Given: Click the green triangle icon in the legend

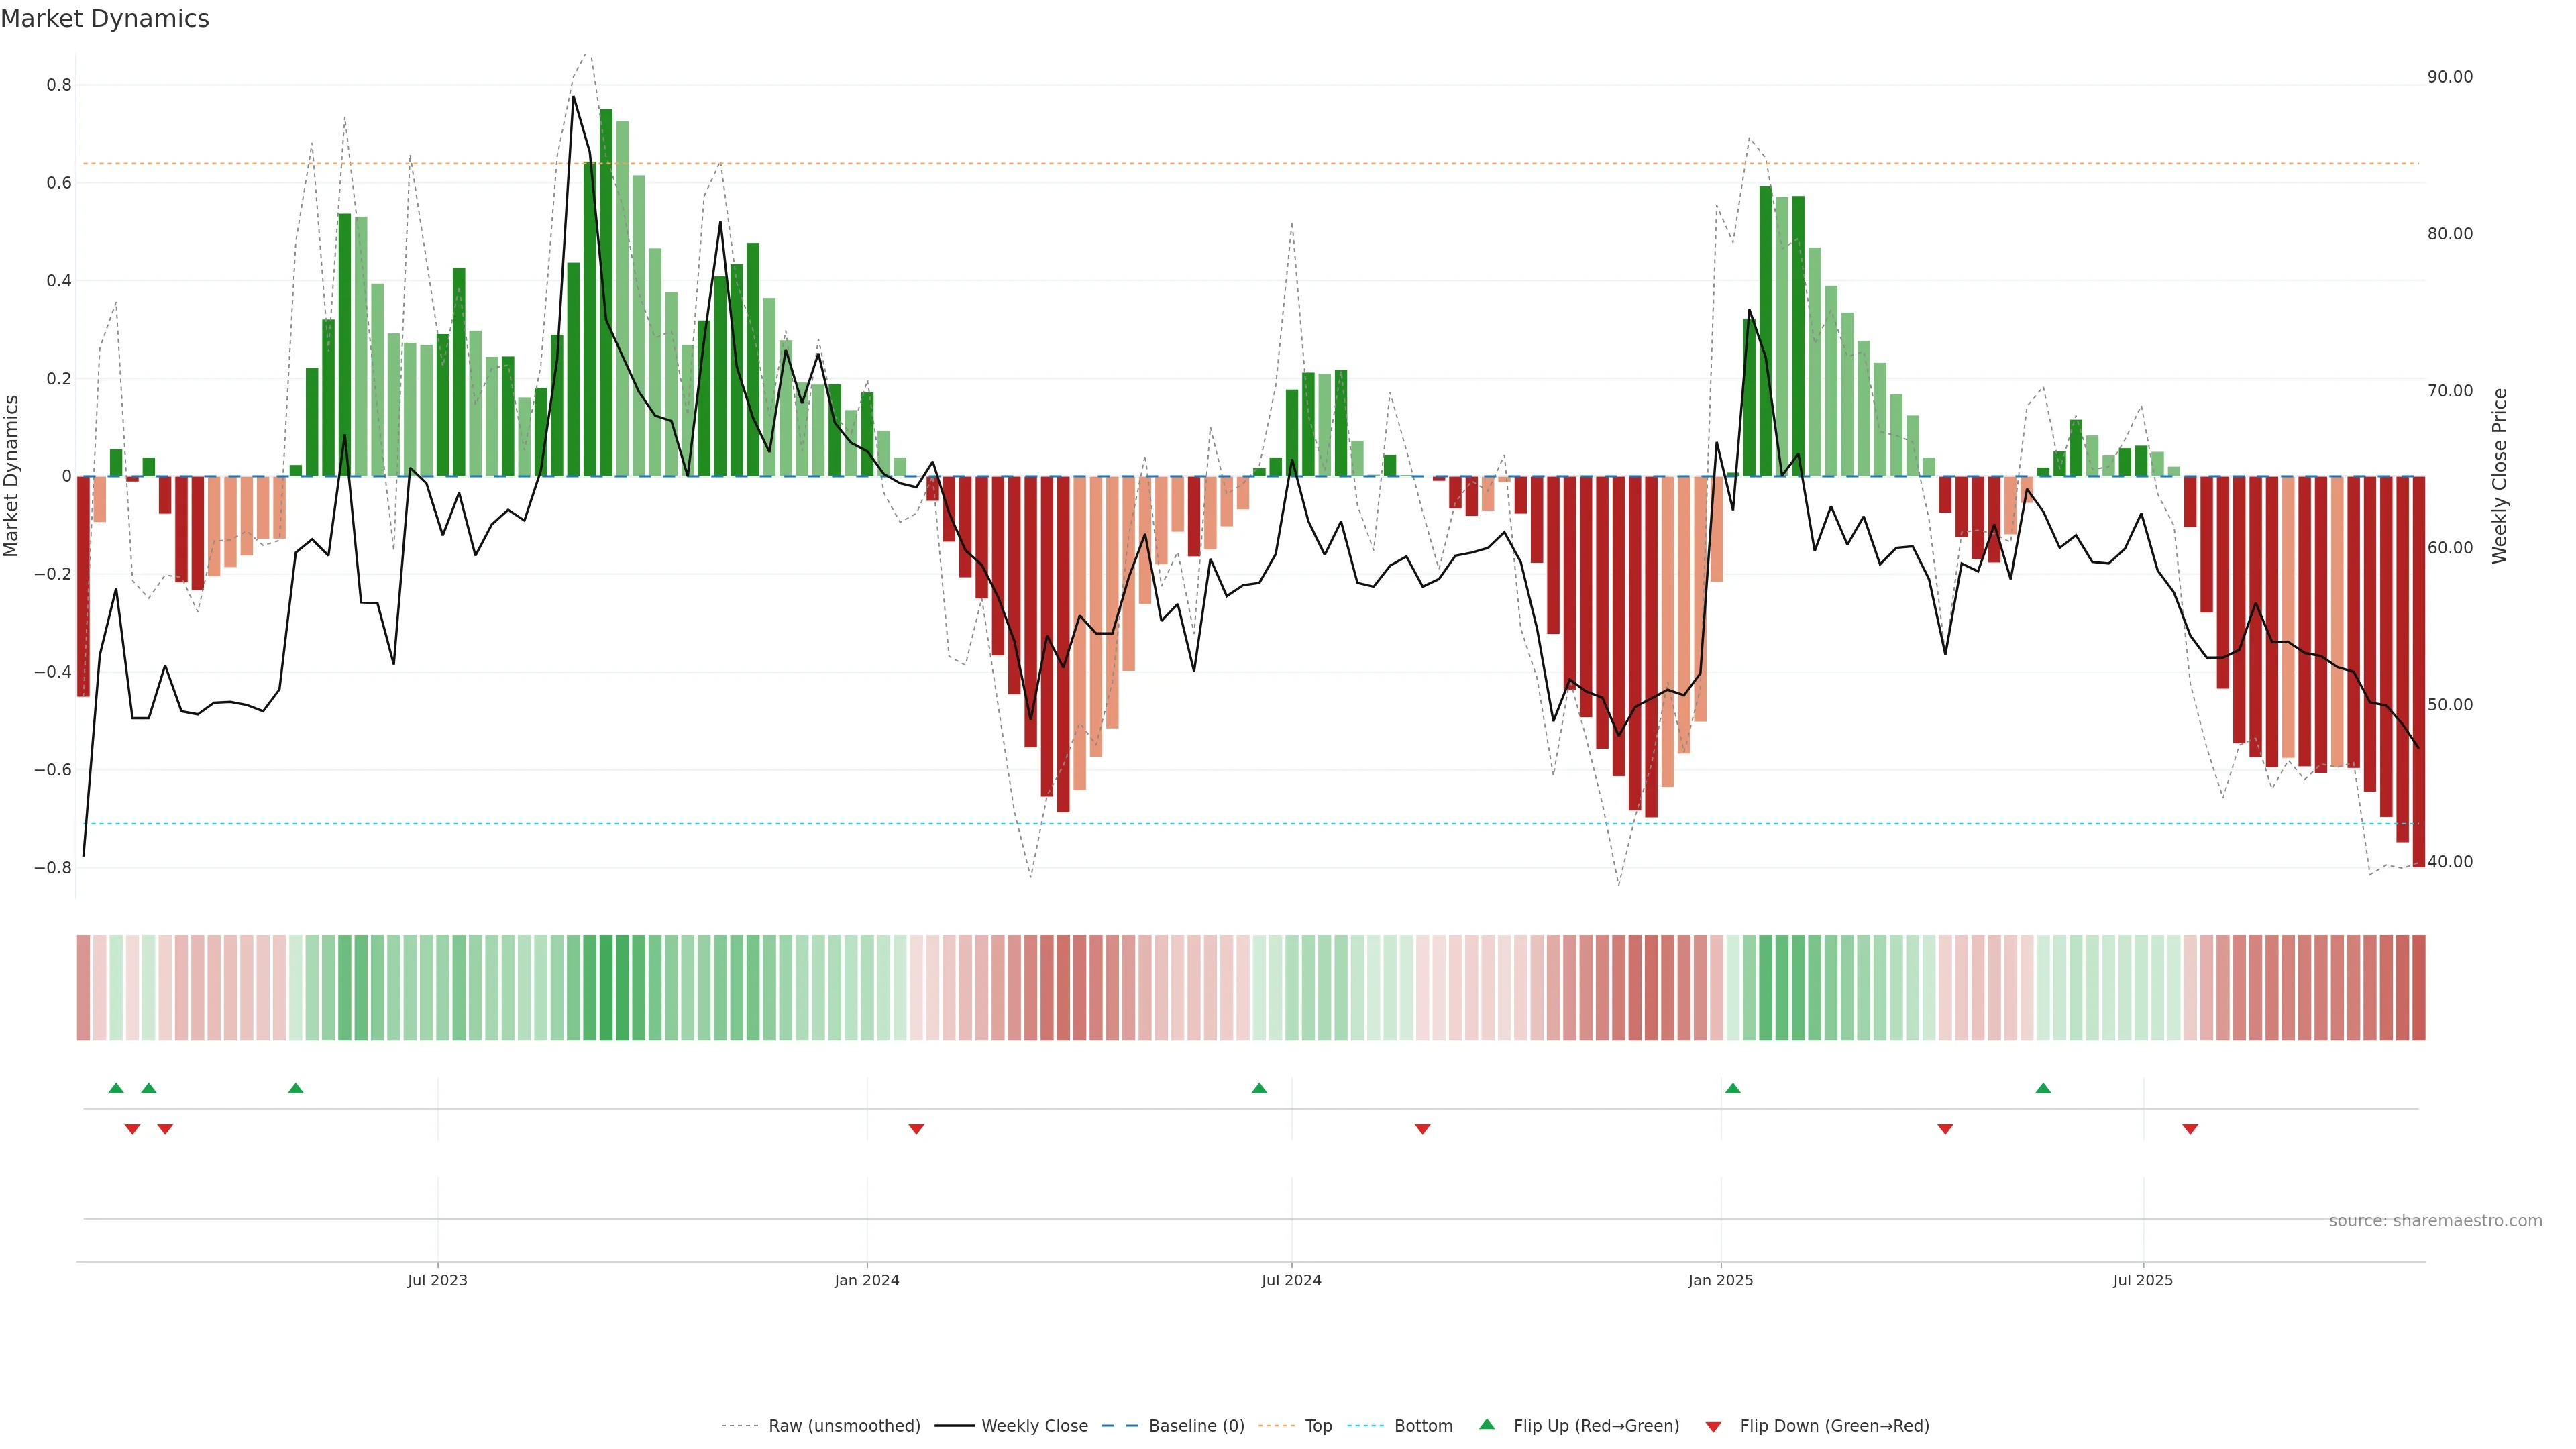Looking at the screenshot, I should click(1487, 1424).
